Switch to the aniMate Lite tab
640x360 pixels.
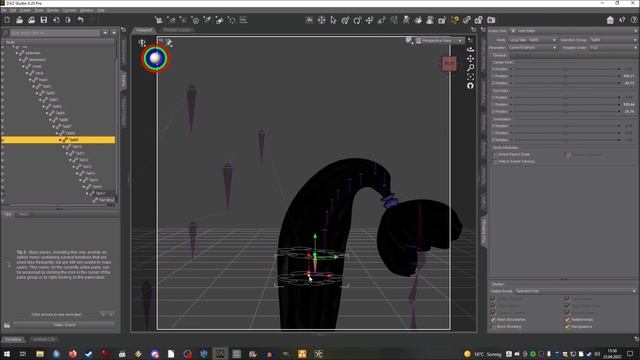pyautogui.click(x=44, y=340)
